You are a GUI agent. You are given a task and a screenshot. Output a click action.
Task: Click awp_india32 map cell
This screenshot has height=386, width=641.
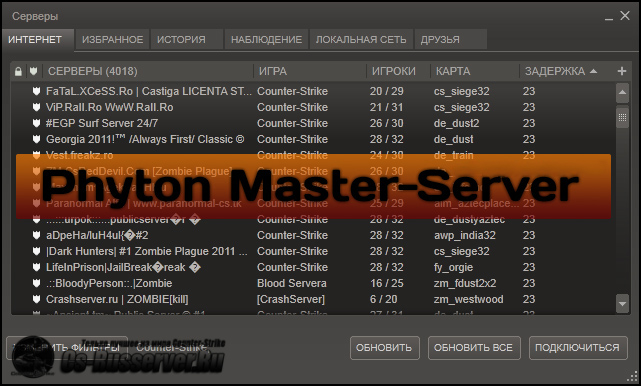tap(464, 236)
